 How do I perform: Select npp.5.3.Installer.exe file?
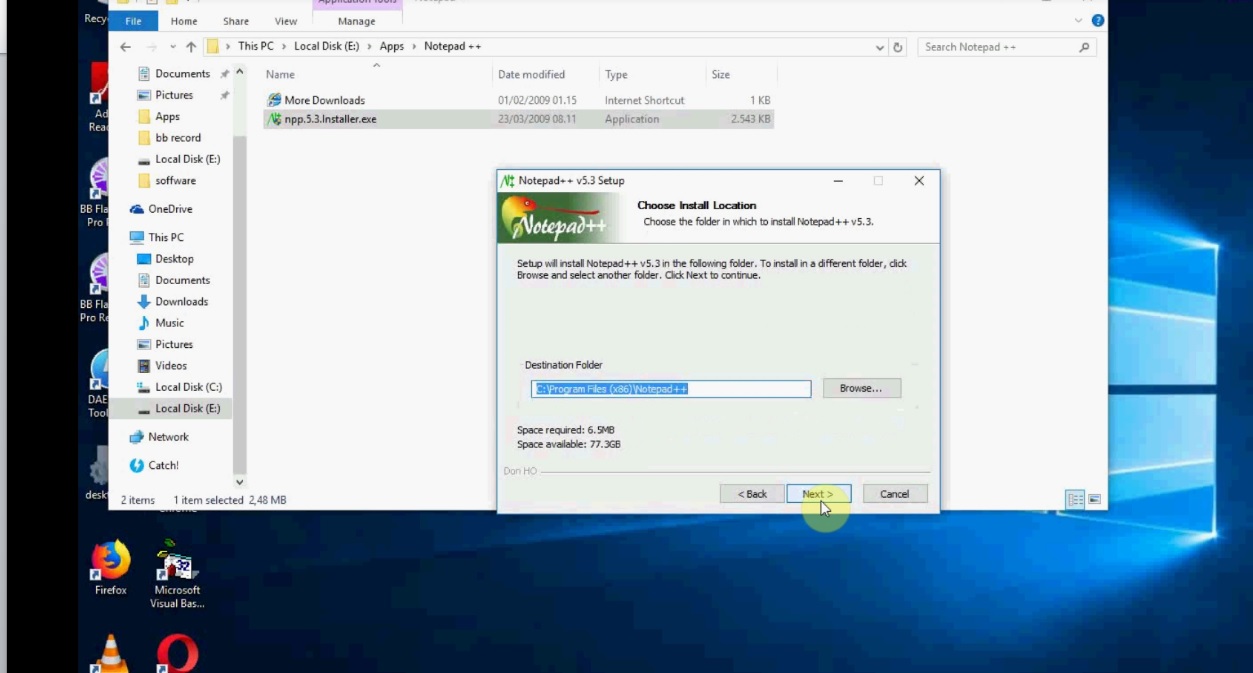(x=330, y=119)
